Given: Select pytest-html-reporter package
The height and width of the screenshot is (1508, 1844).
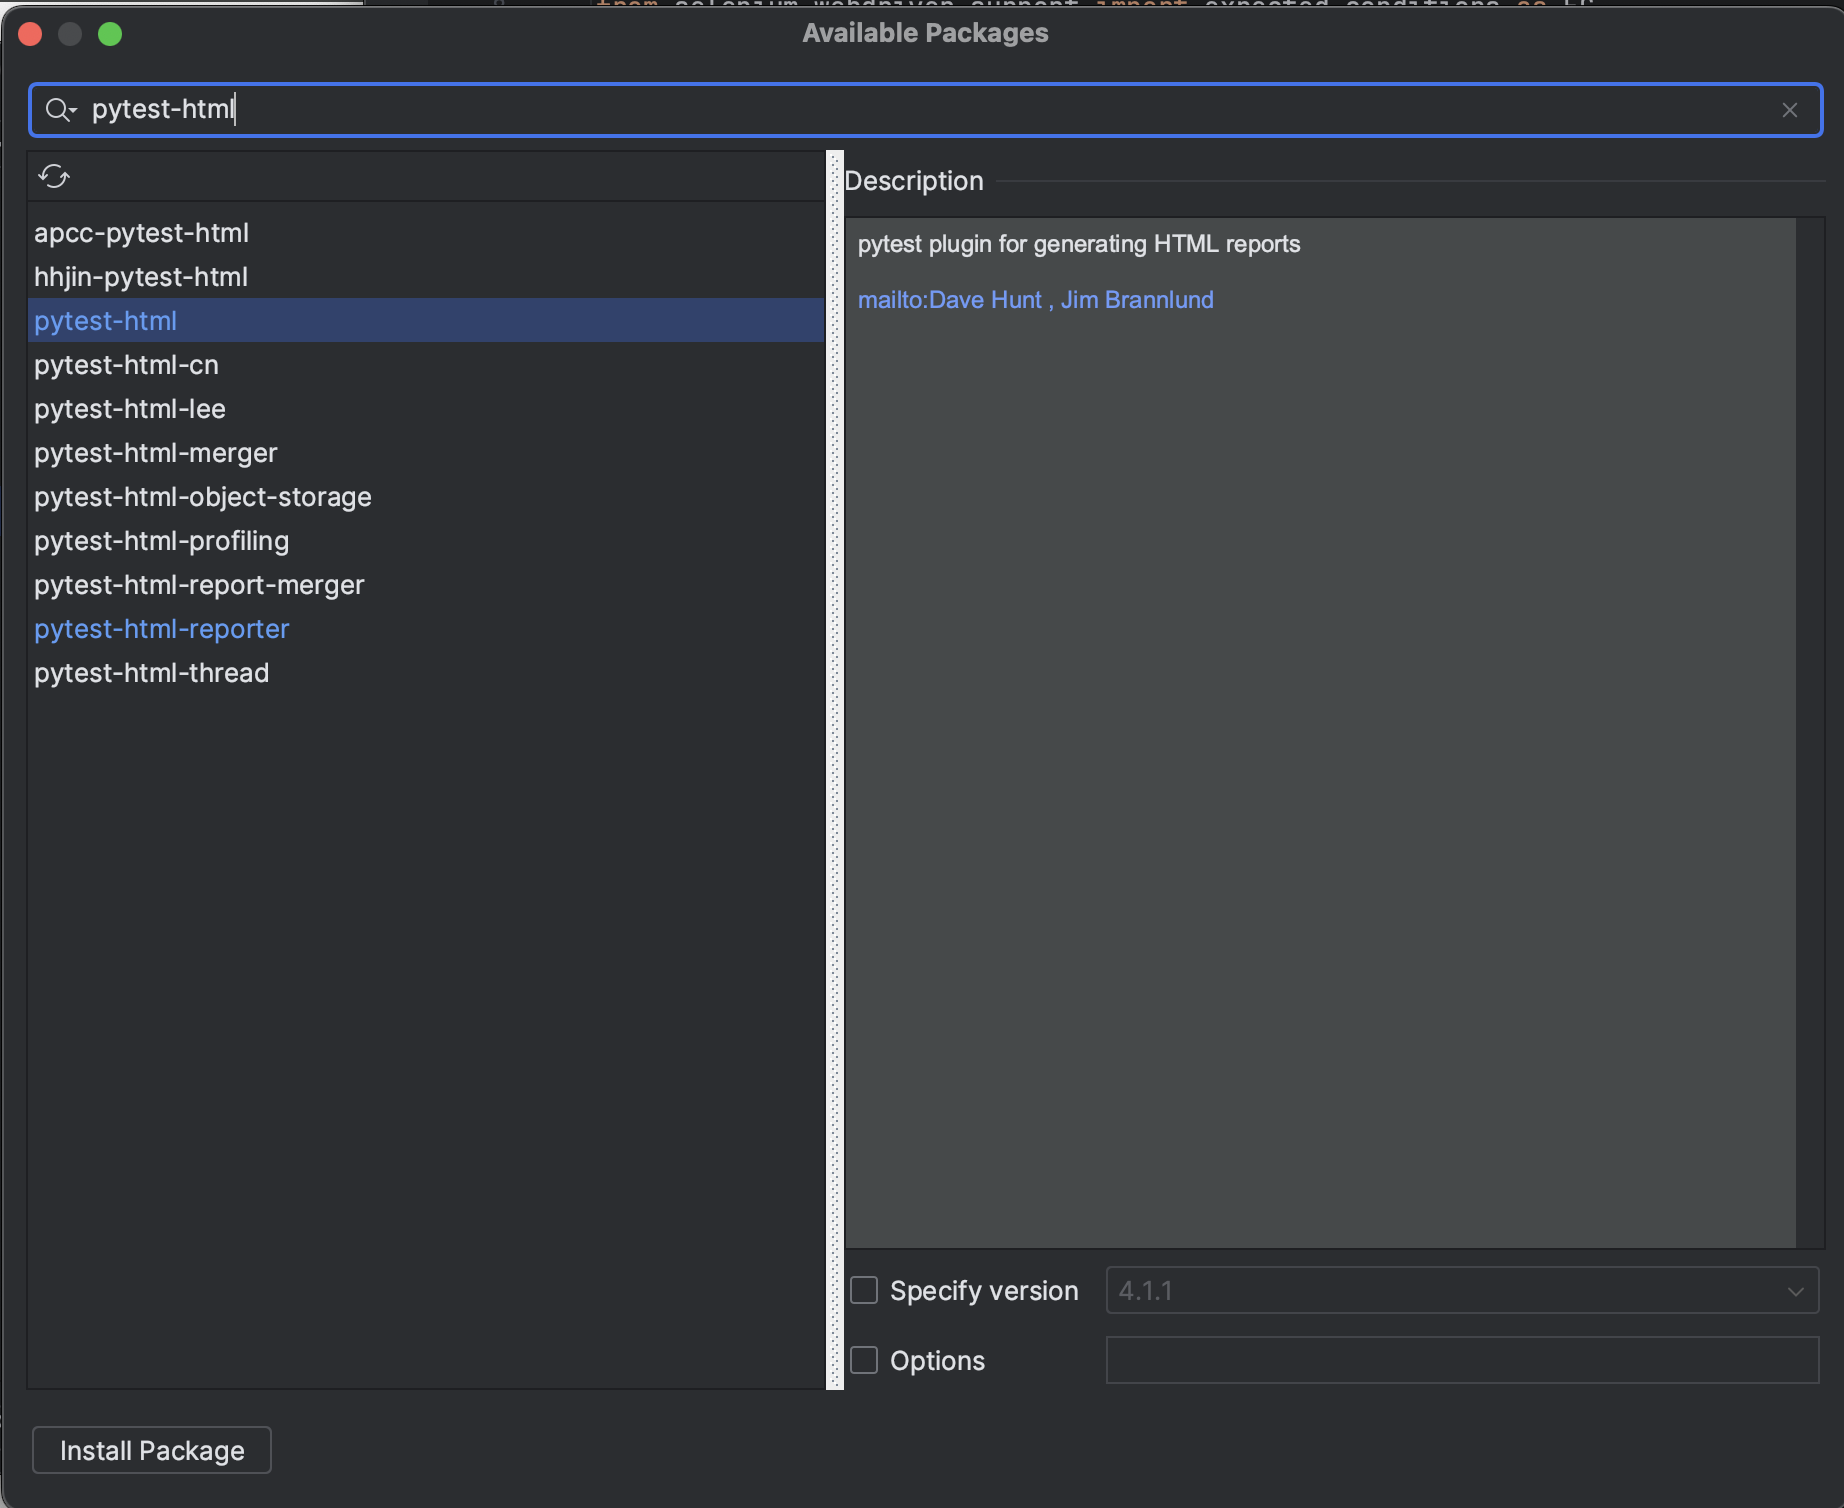Looking at the screenshot, I should (x=426, y=629).
